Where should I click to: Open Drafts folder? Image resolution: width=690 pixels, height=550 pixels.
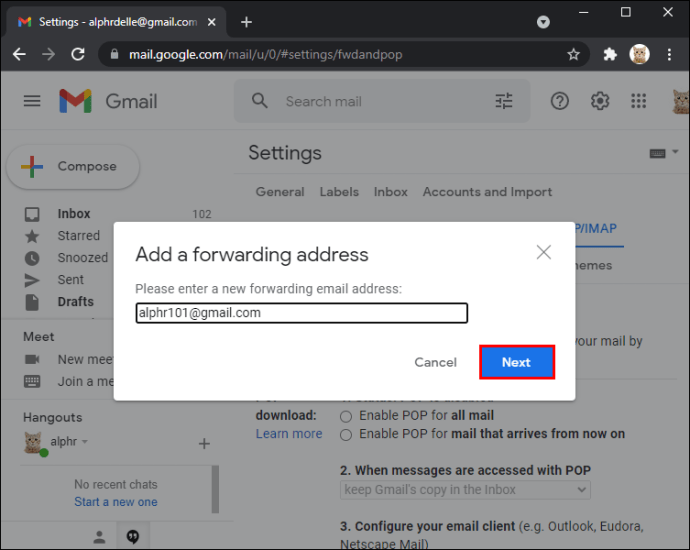[x=76, y=302]
